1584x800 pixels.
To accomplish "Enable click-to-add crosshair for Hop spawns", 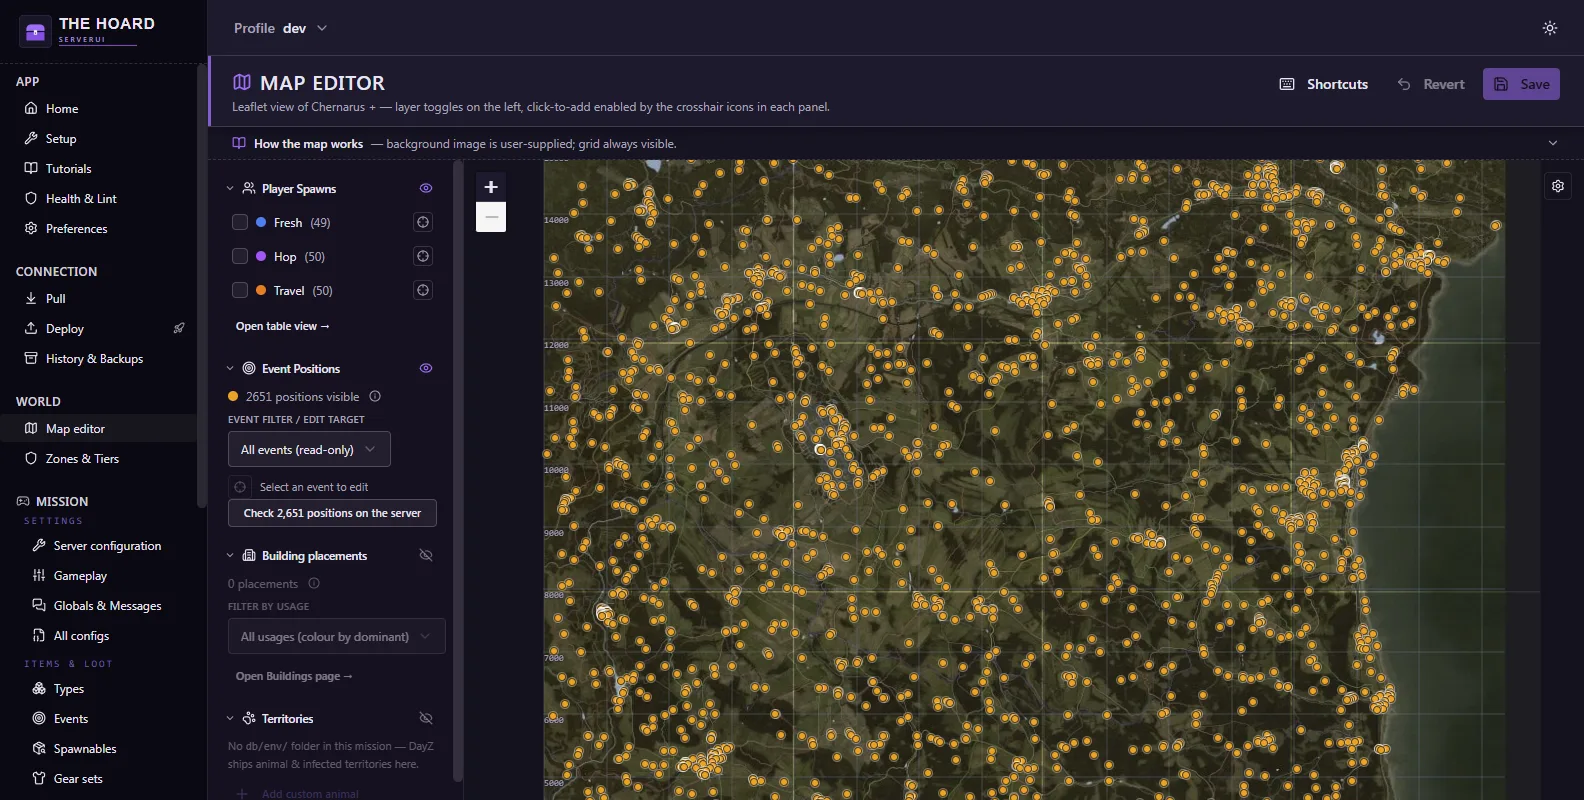I will (423, 256).
